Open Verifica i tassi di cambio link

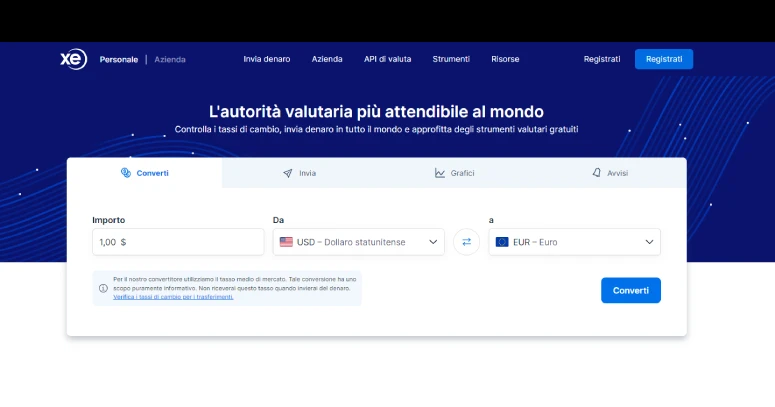coord(173,297)
